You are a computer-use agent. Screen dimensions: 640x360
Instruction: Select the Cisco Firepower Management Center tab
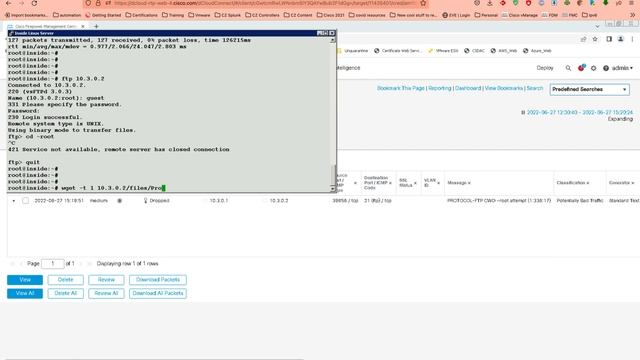click(46, 26)
